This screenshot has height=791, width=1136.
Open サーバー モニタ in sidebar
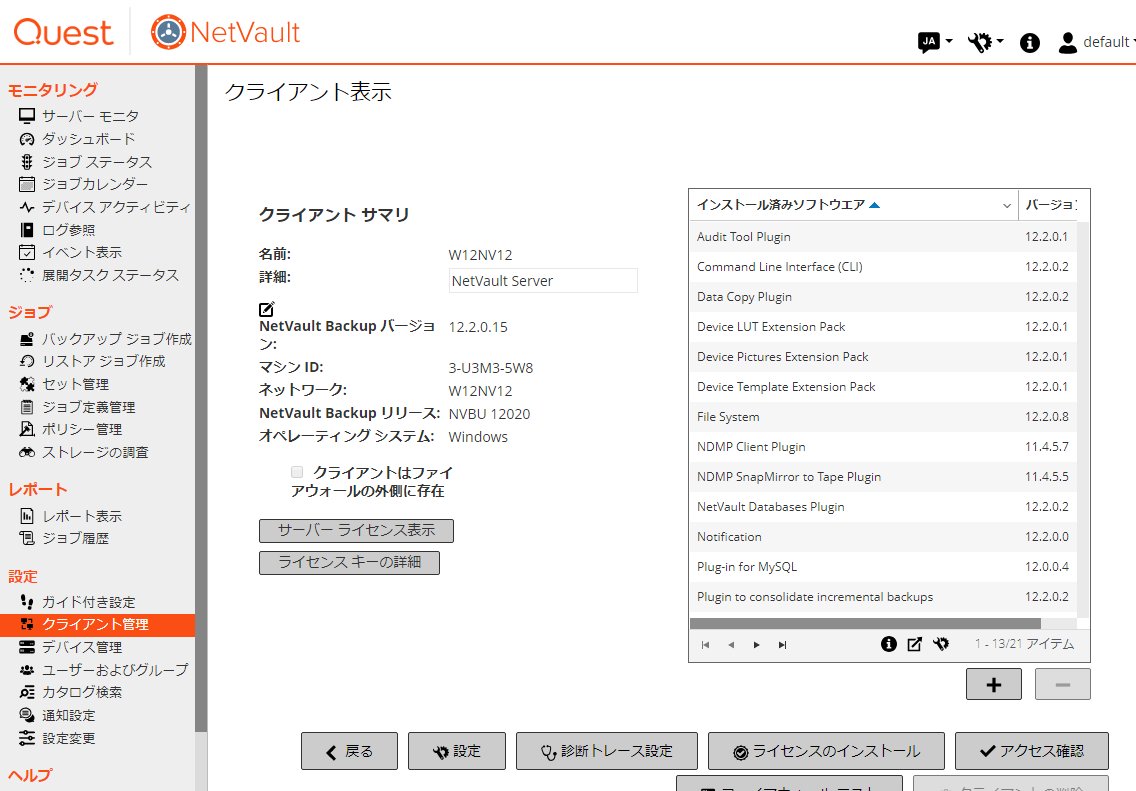tap(90, 116)
